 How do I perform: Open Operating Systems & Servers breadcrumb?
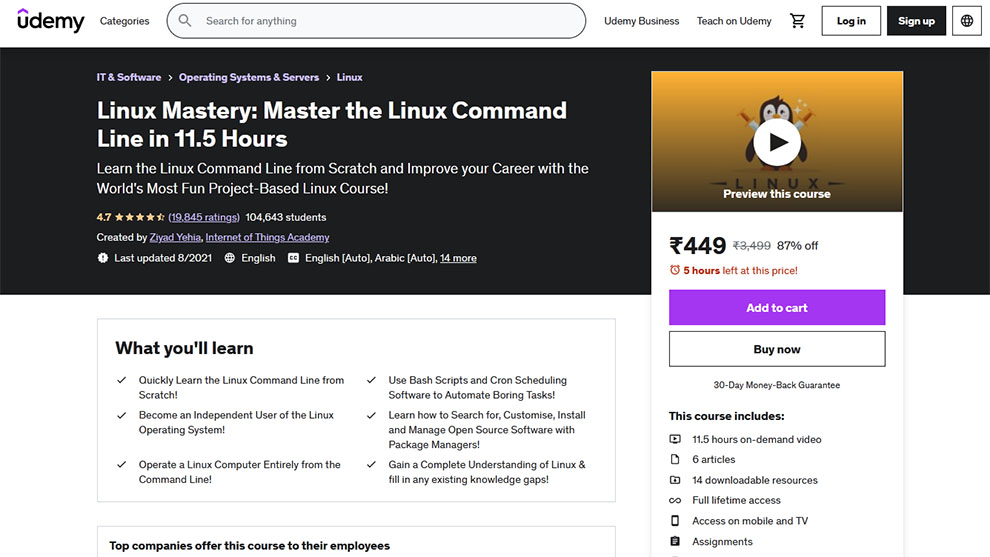(249, 77)
